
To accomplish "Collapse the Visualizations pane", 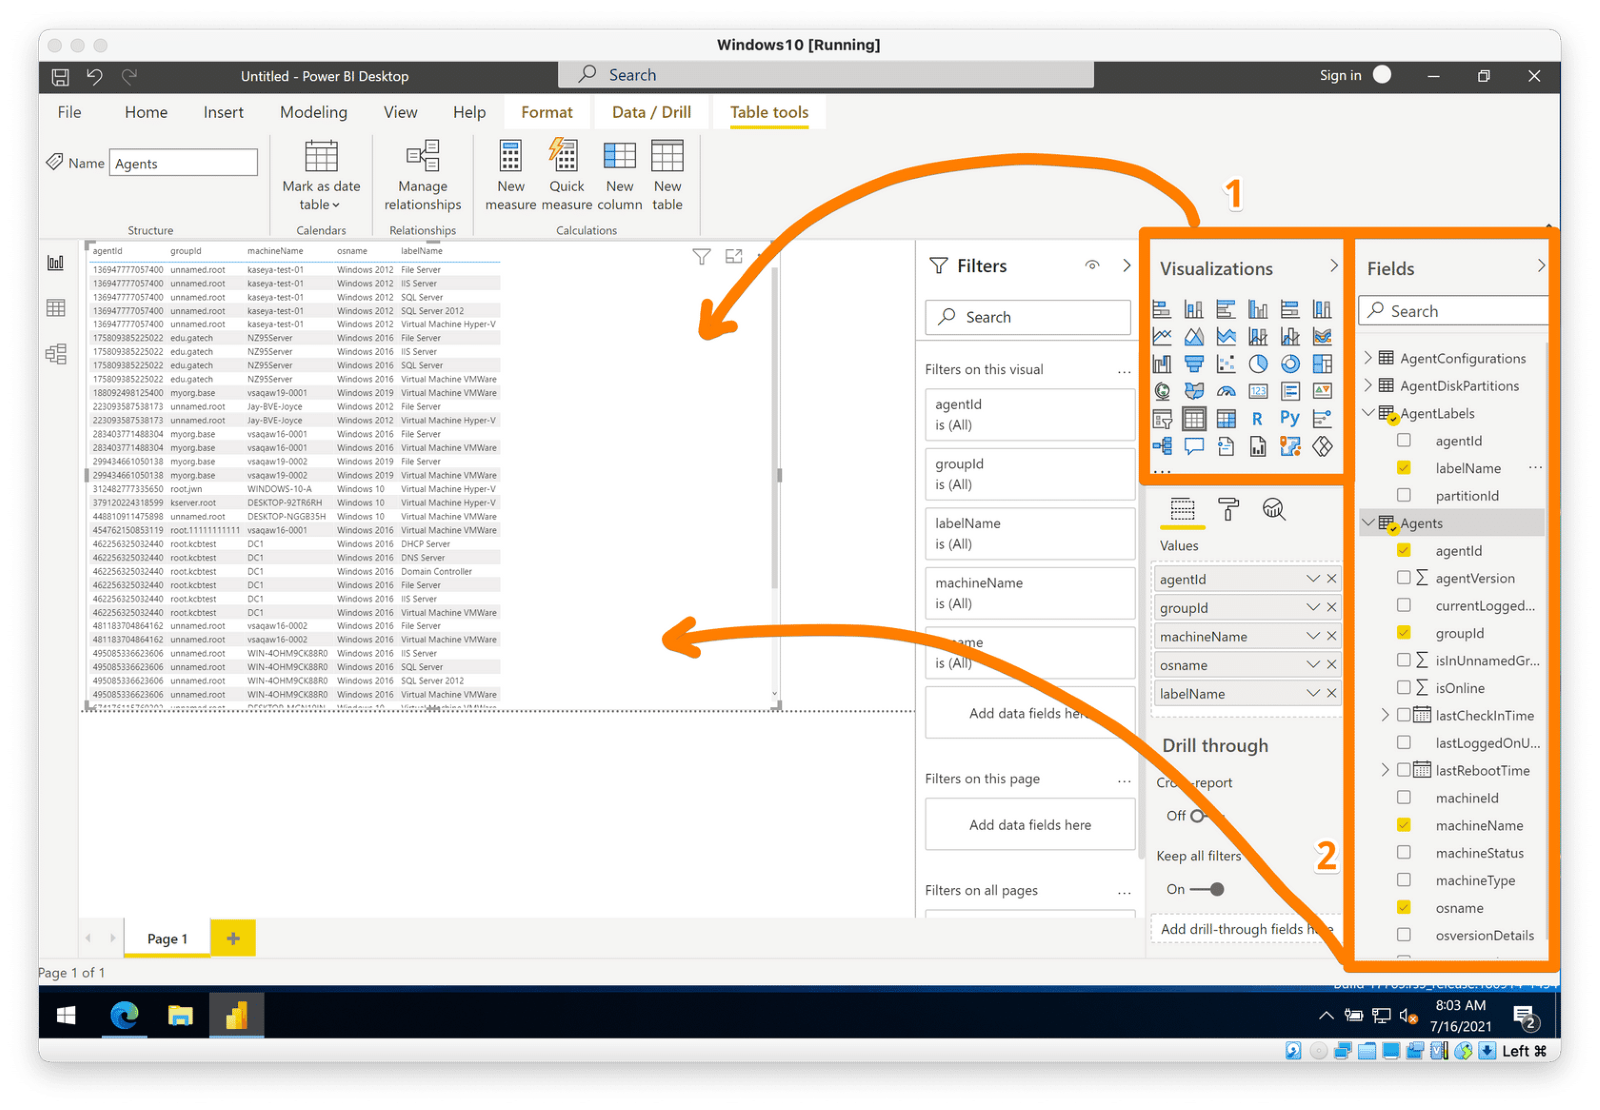I will click(1333, 266).
